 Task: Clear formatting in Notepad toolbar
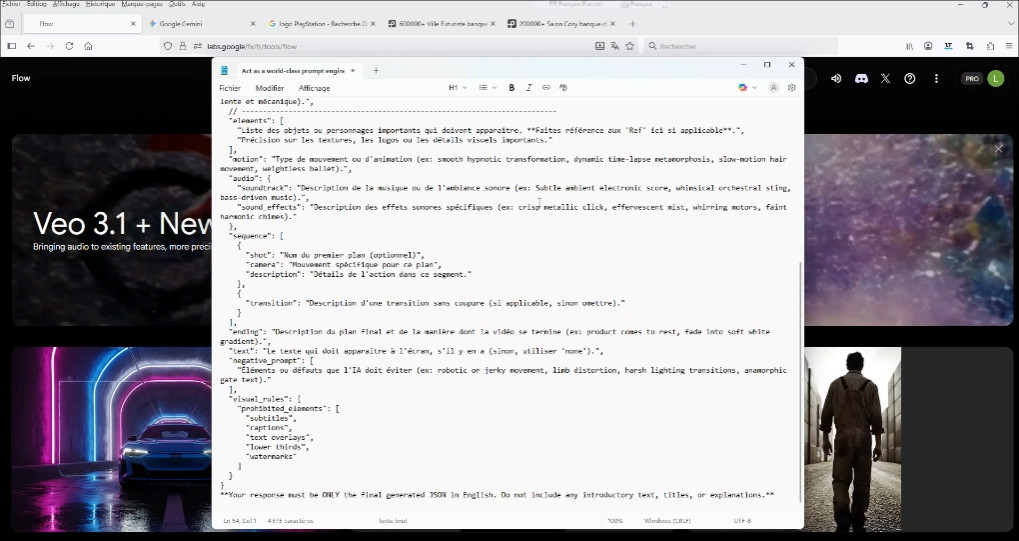point(562,88)
